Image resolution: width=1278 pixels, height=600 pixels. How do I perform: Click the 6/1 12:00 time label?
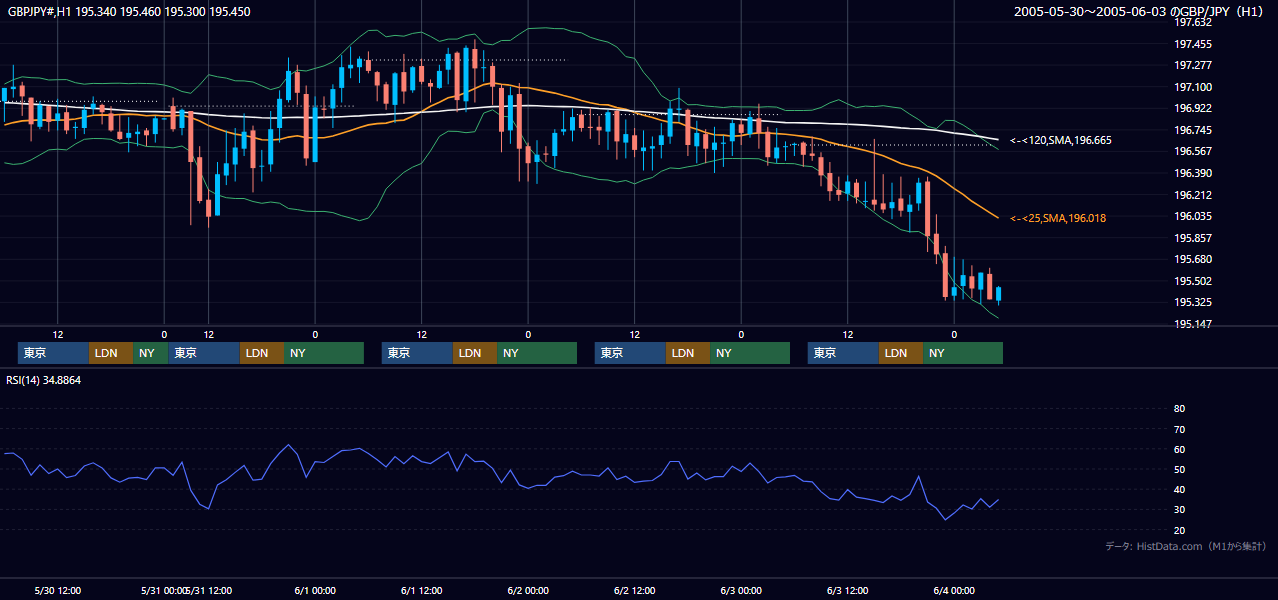pos(421,591)
